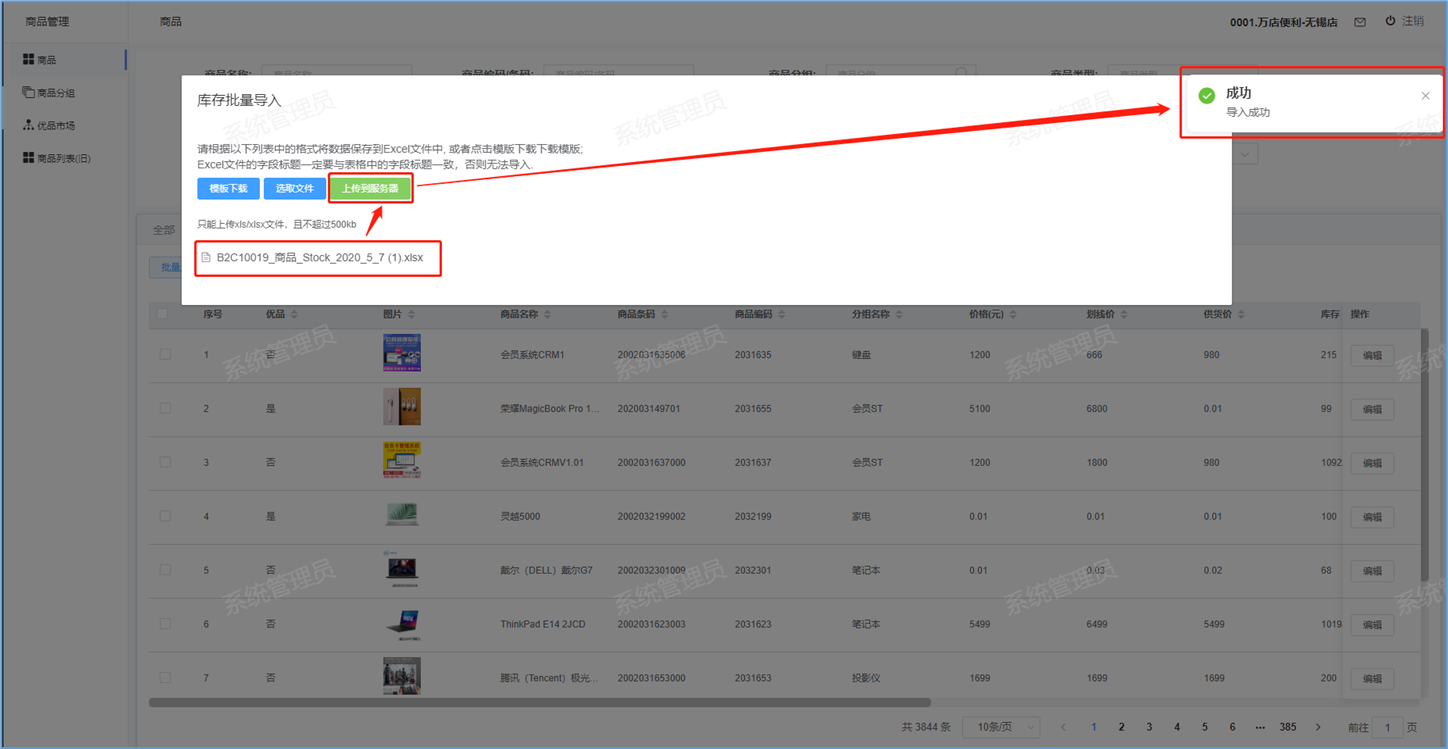Sort by the 商品条码 column sort arrows

coord(664,315)
